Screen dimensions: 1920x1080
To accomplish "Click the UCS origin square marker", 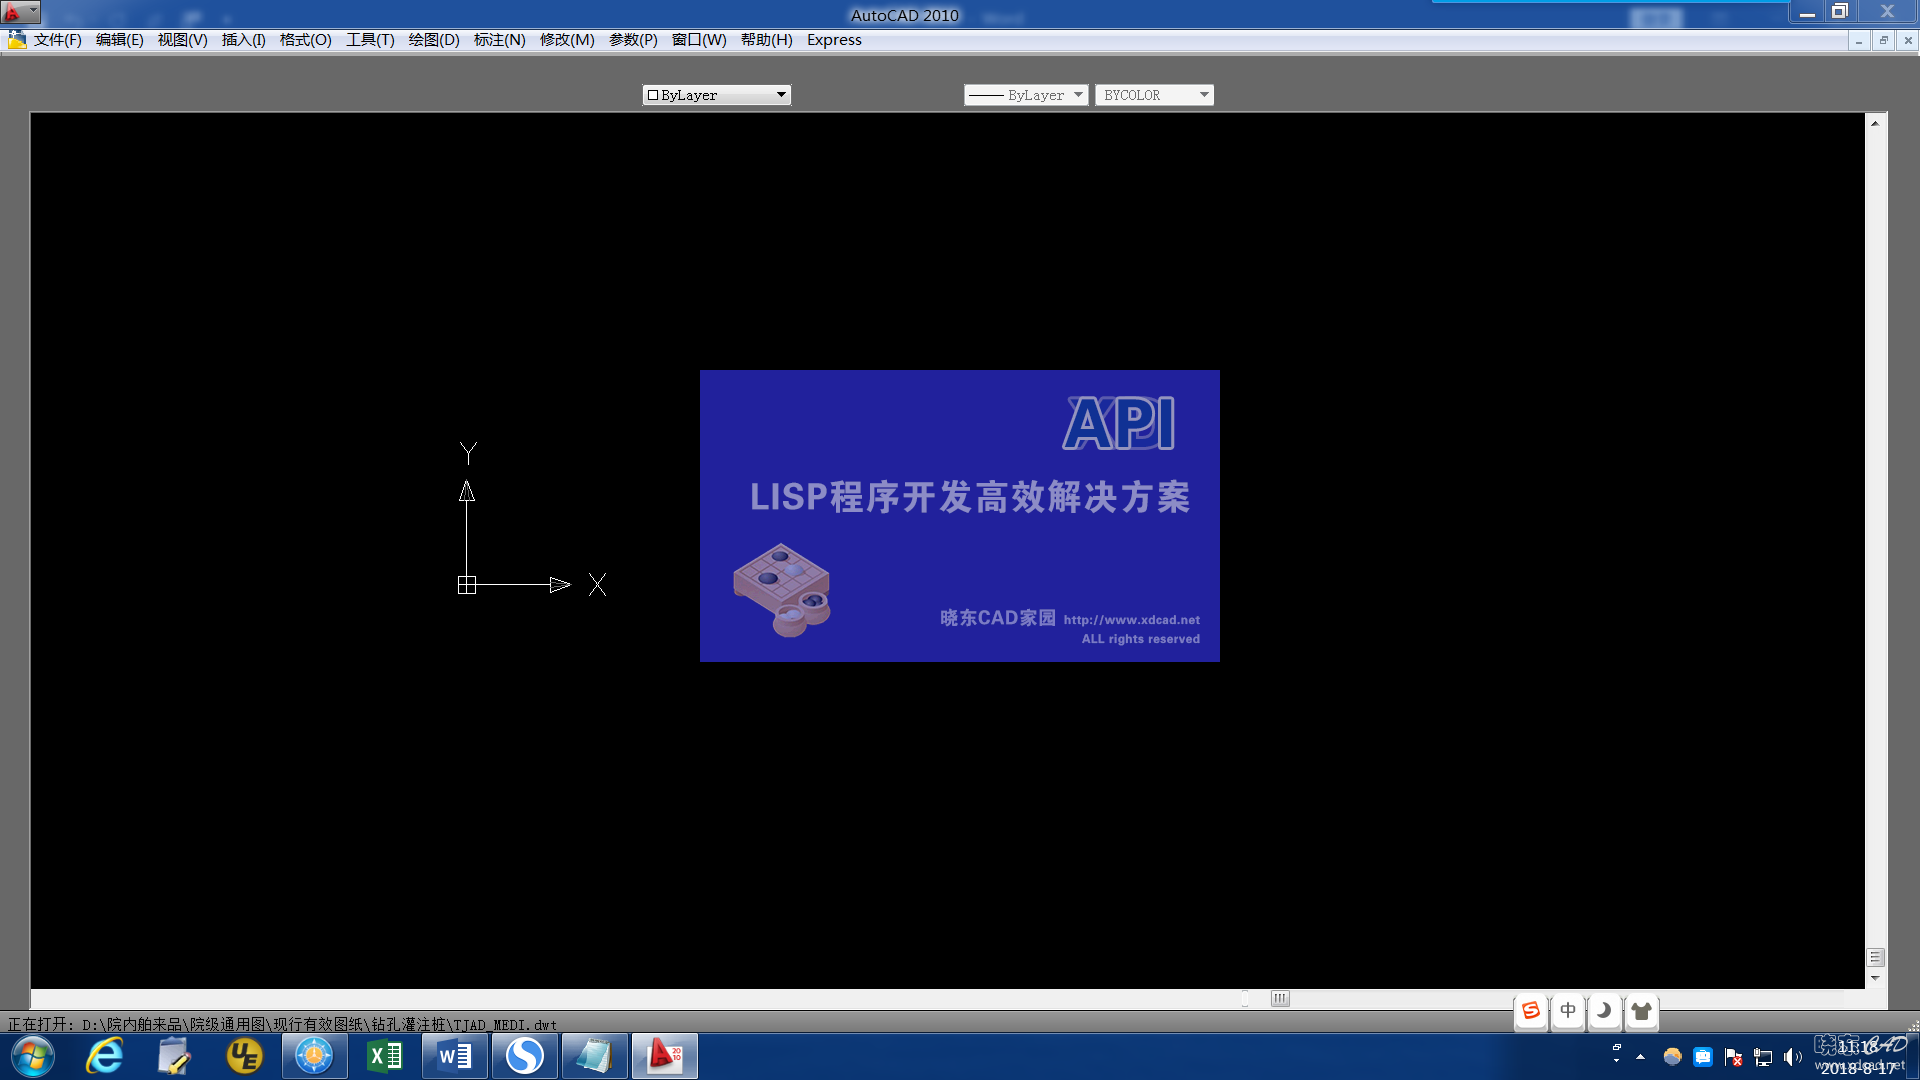I will (466, 585).
